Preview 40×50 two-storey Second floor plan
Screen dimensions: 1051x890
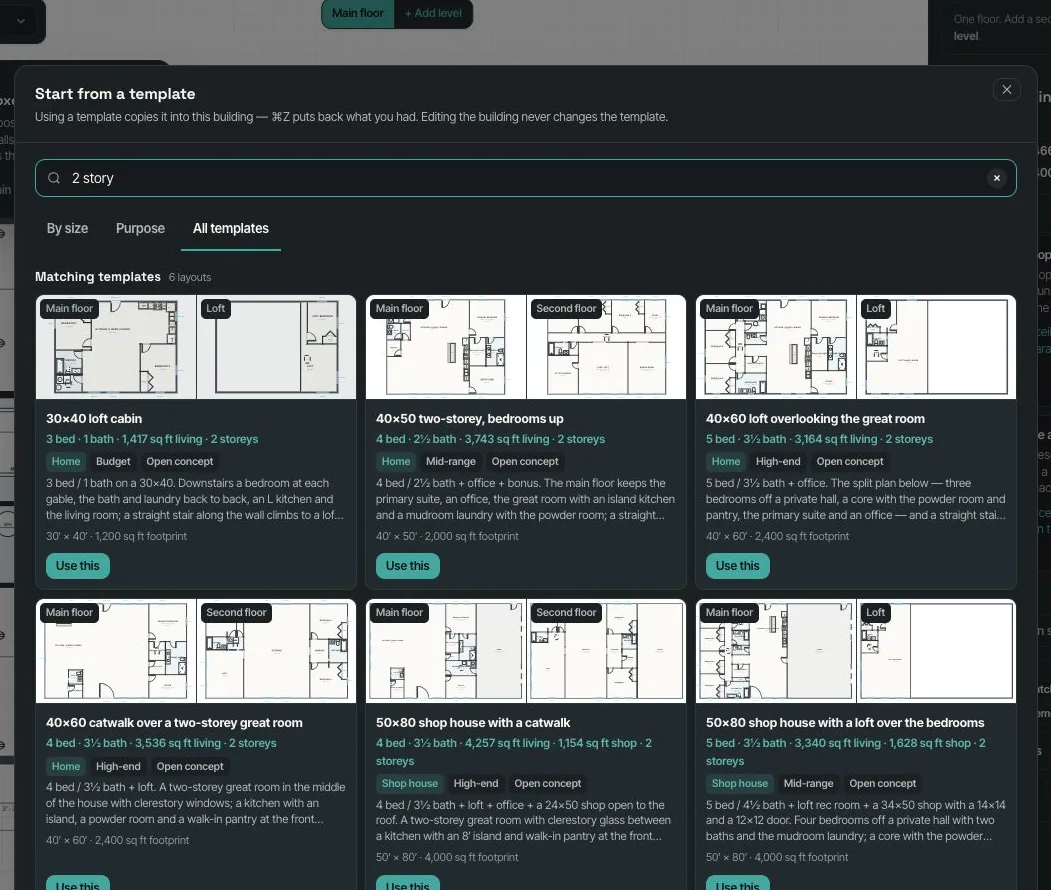pos(606,347)
